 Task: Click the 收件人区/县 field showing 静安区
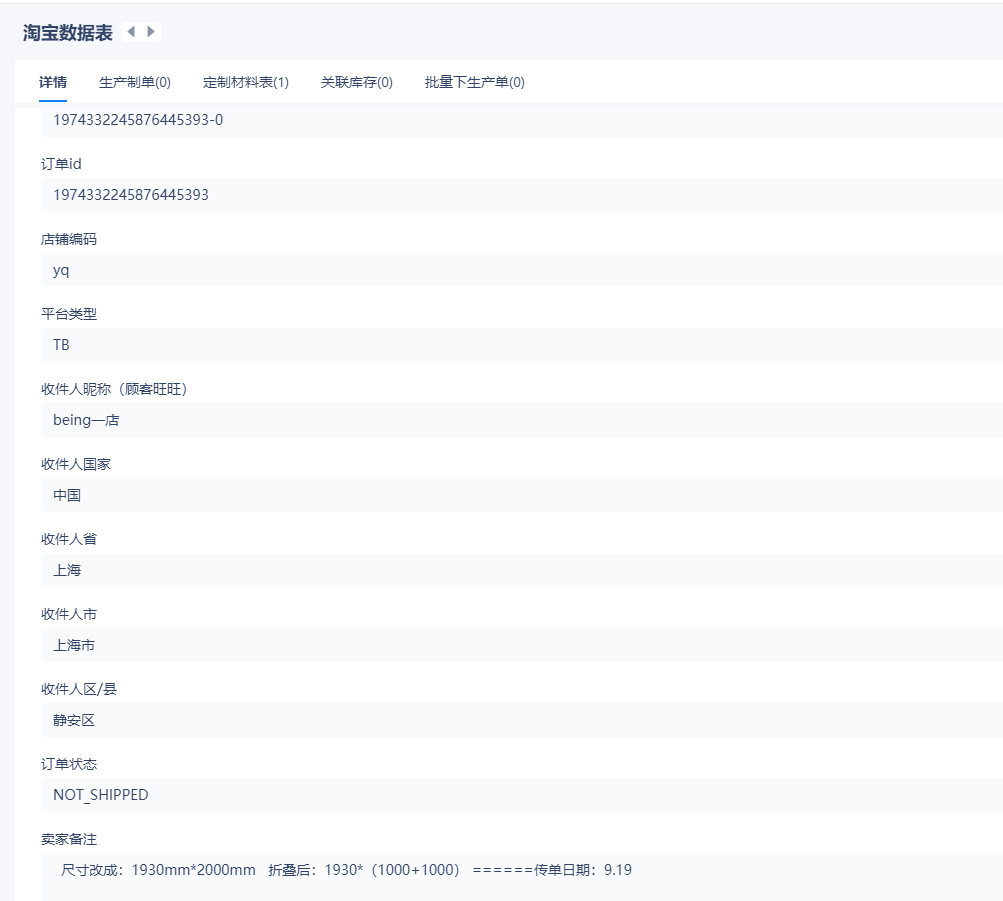click(x=521, y=720)
